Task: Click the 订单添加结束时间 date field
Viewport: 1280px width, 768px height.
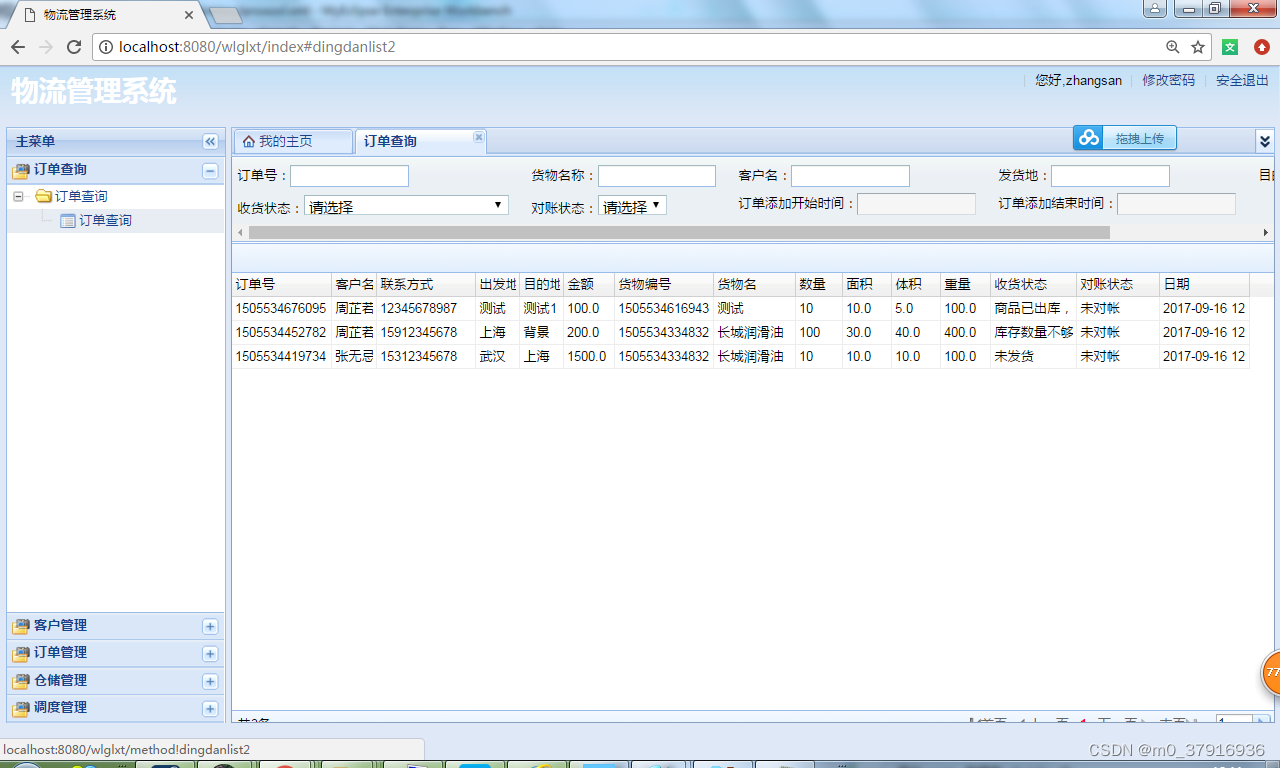Action: (x=1176, y=204)
